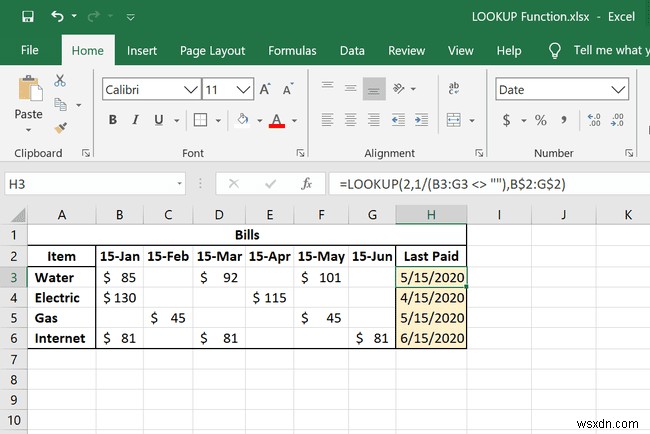Switch to the Data tab
Image resolution: width=650 pixels, height=434 pixels.
[x=352, y=51]
